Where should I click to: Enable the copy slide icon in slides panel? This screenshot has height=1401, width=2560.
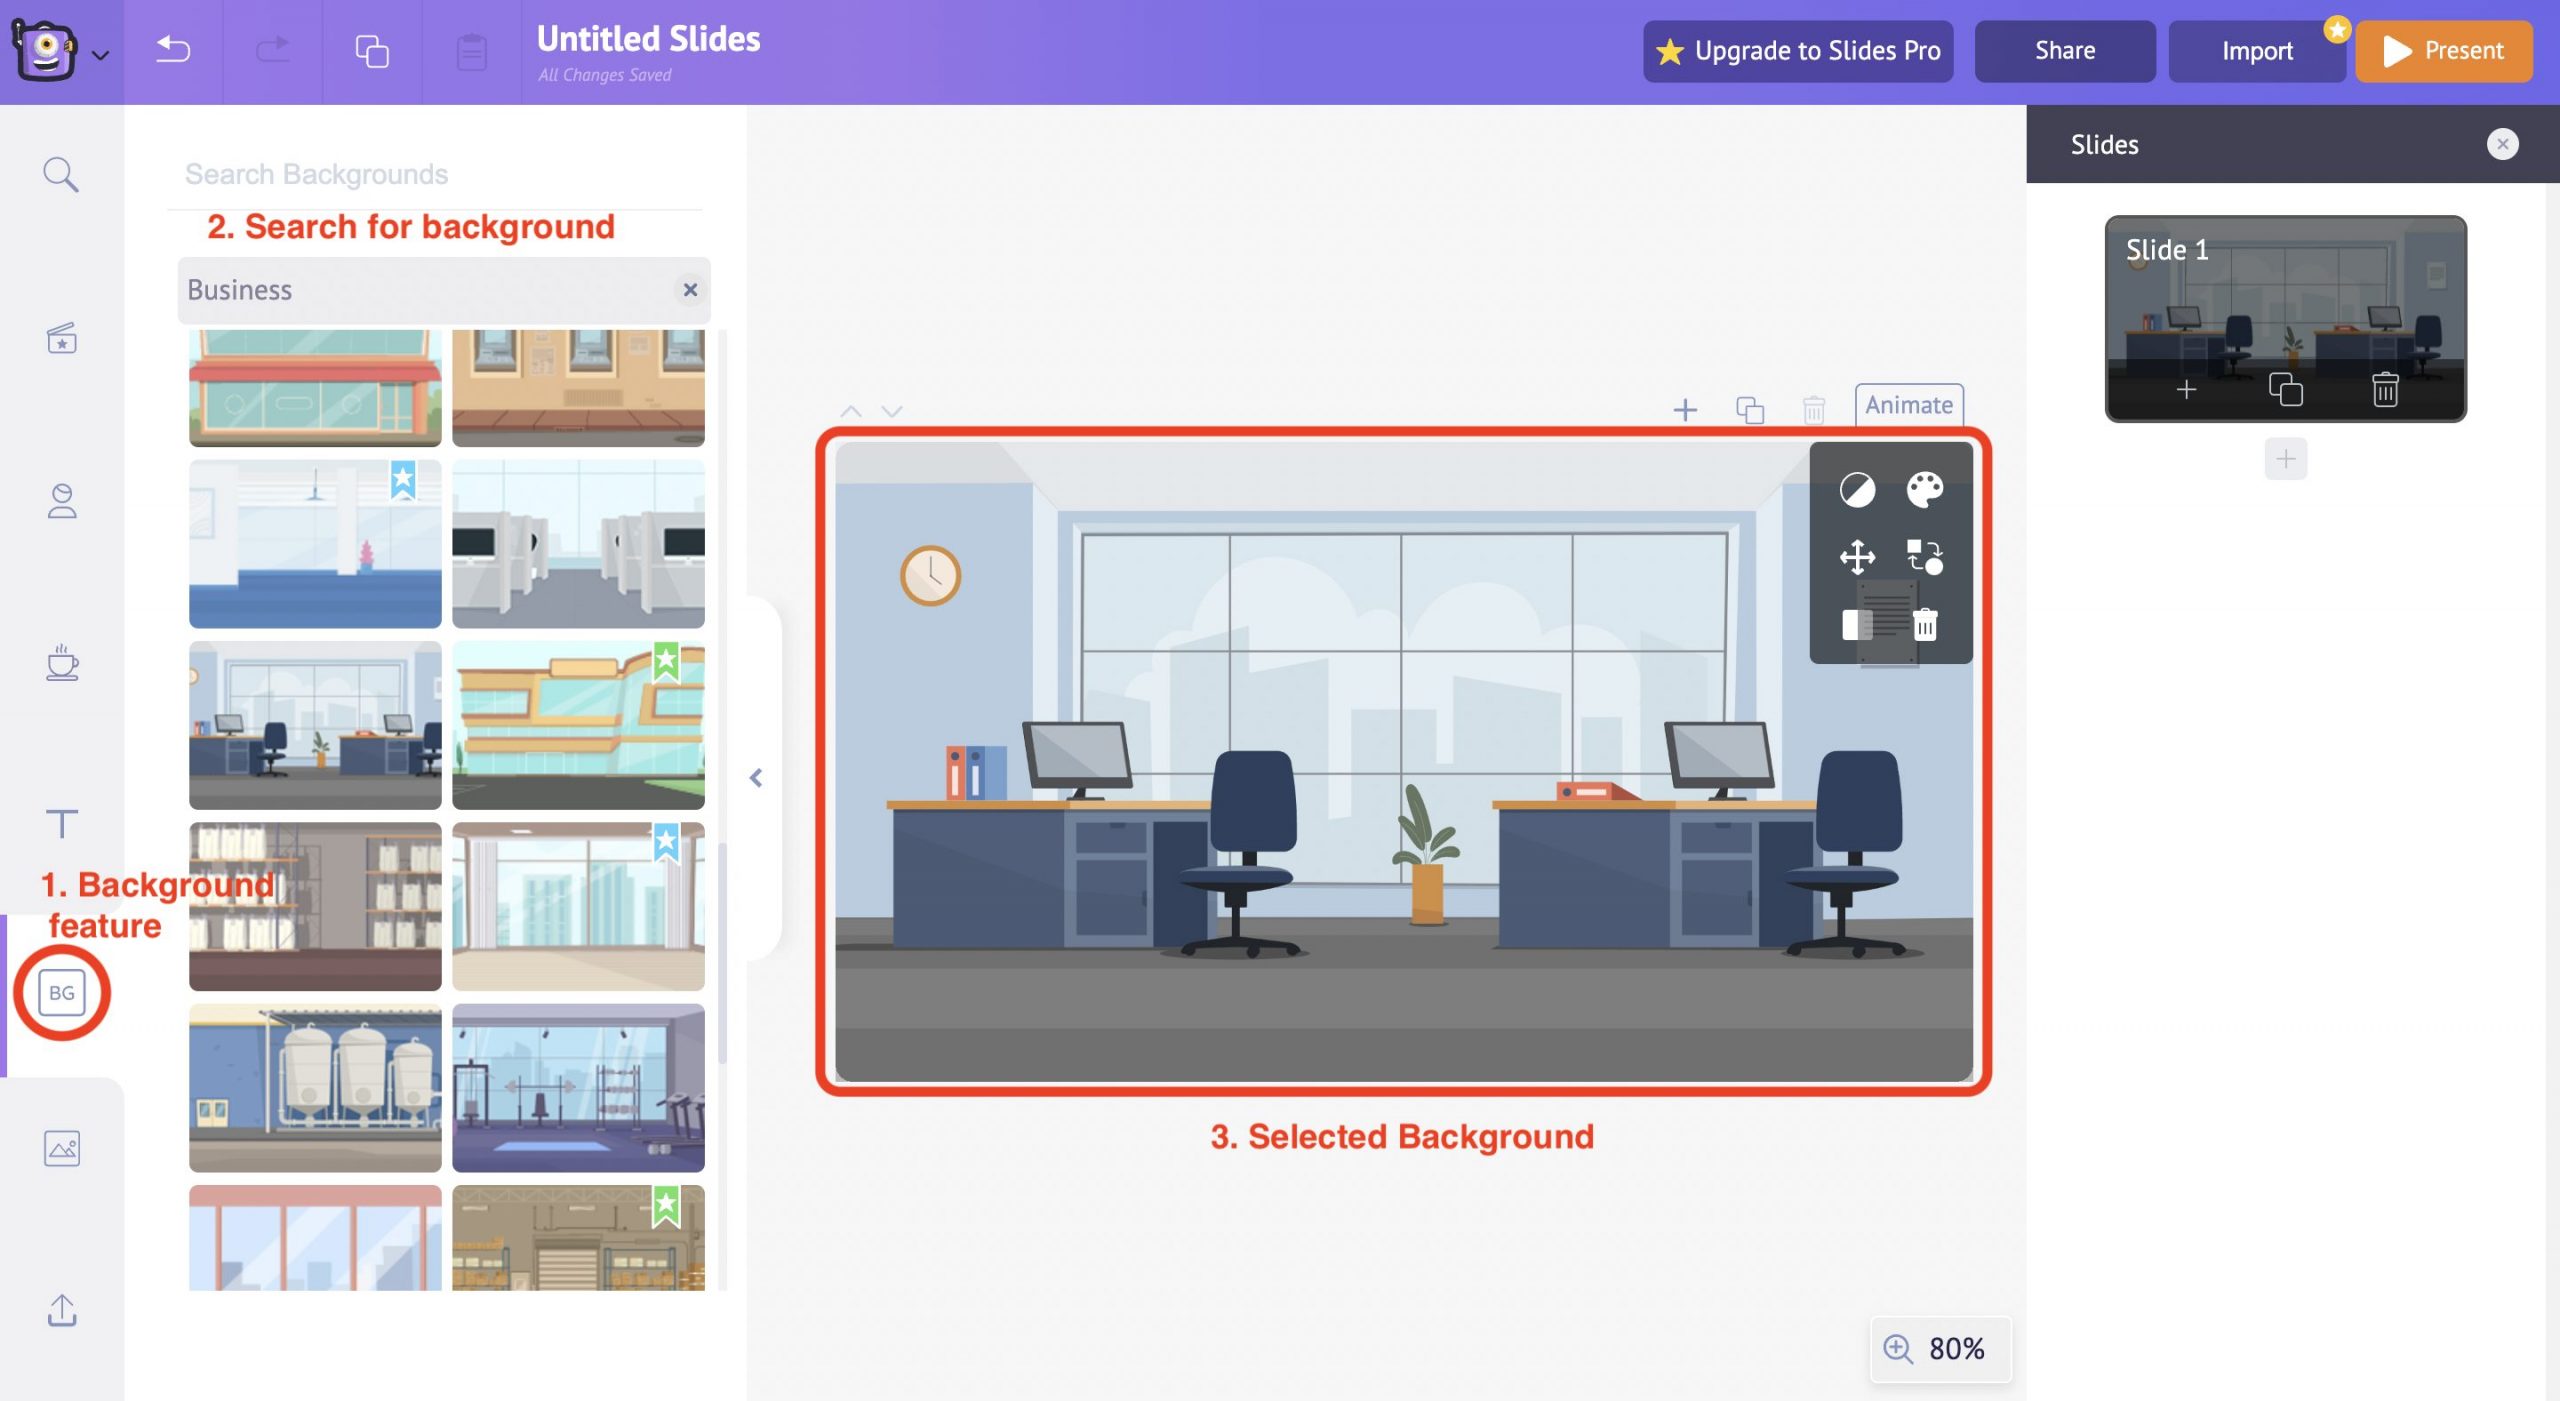pos(2284,388)
